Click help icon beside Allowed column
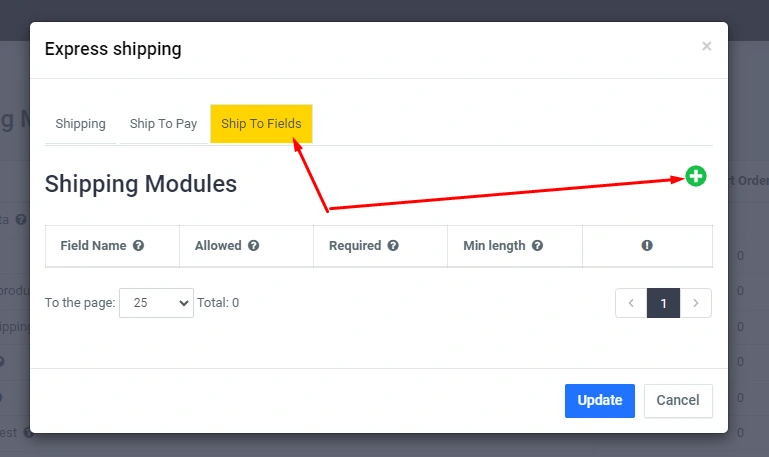This screenshot has height=457, width=769. (254, 246)
